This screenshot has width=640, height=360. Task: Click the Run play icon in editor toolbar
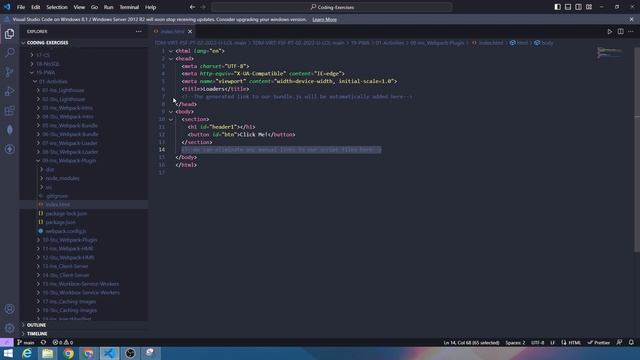pos(609,31)
